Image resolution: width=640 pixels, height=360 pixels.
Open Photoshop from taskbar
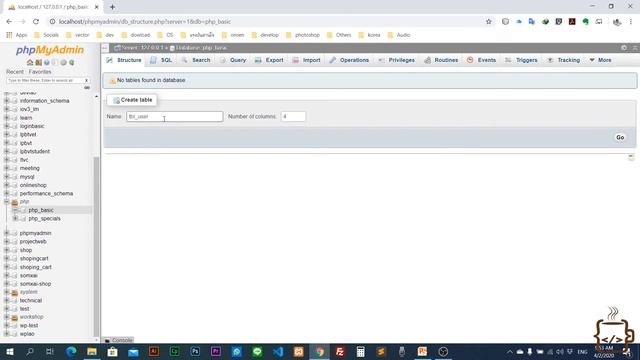pos(195,351)
